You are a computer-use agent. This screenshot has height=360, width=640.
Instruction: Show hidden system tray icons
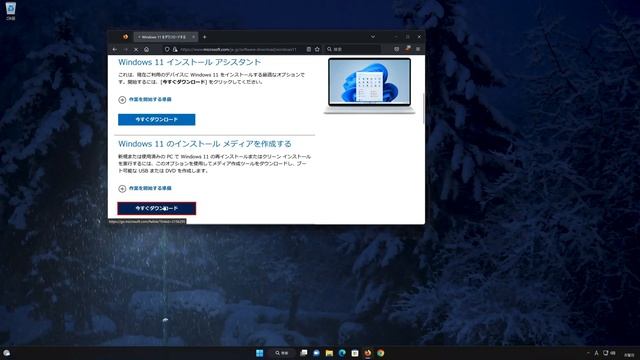pyautogui.click(x=588, y=353)
